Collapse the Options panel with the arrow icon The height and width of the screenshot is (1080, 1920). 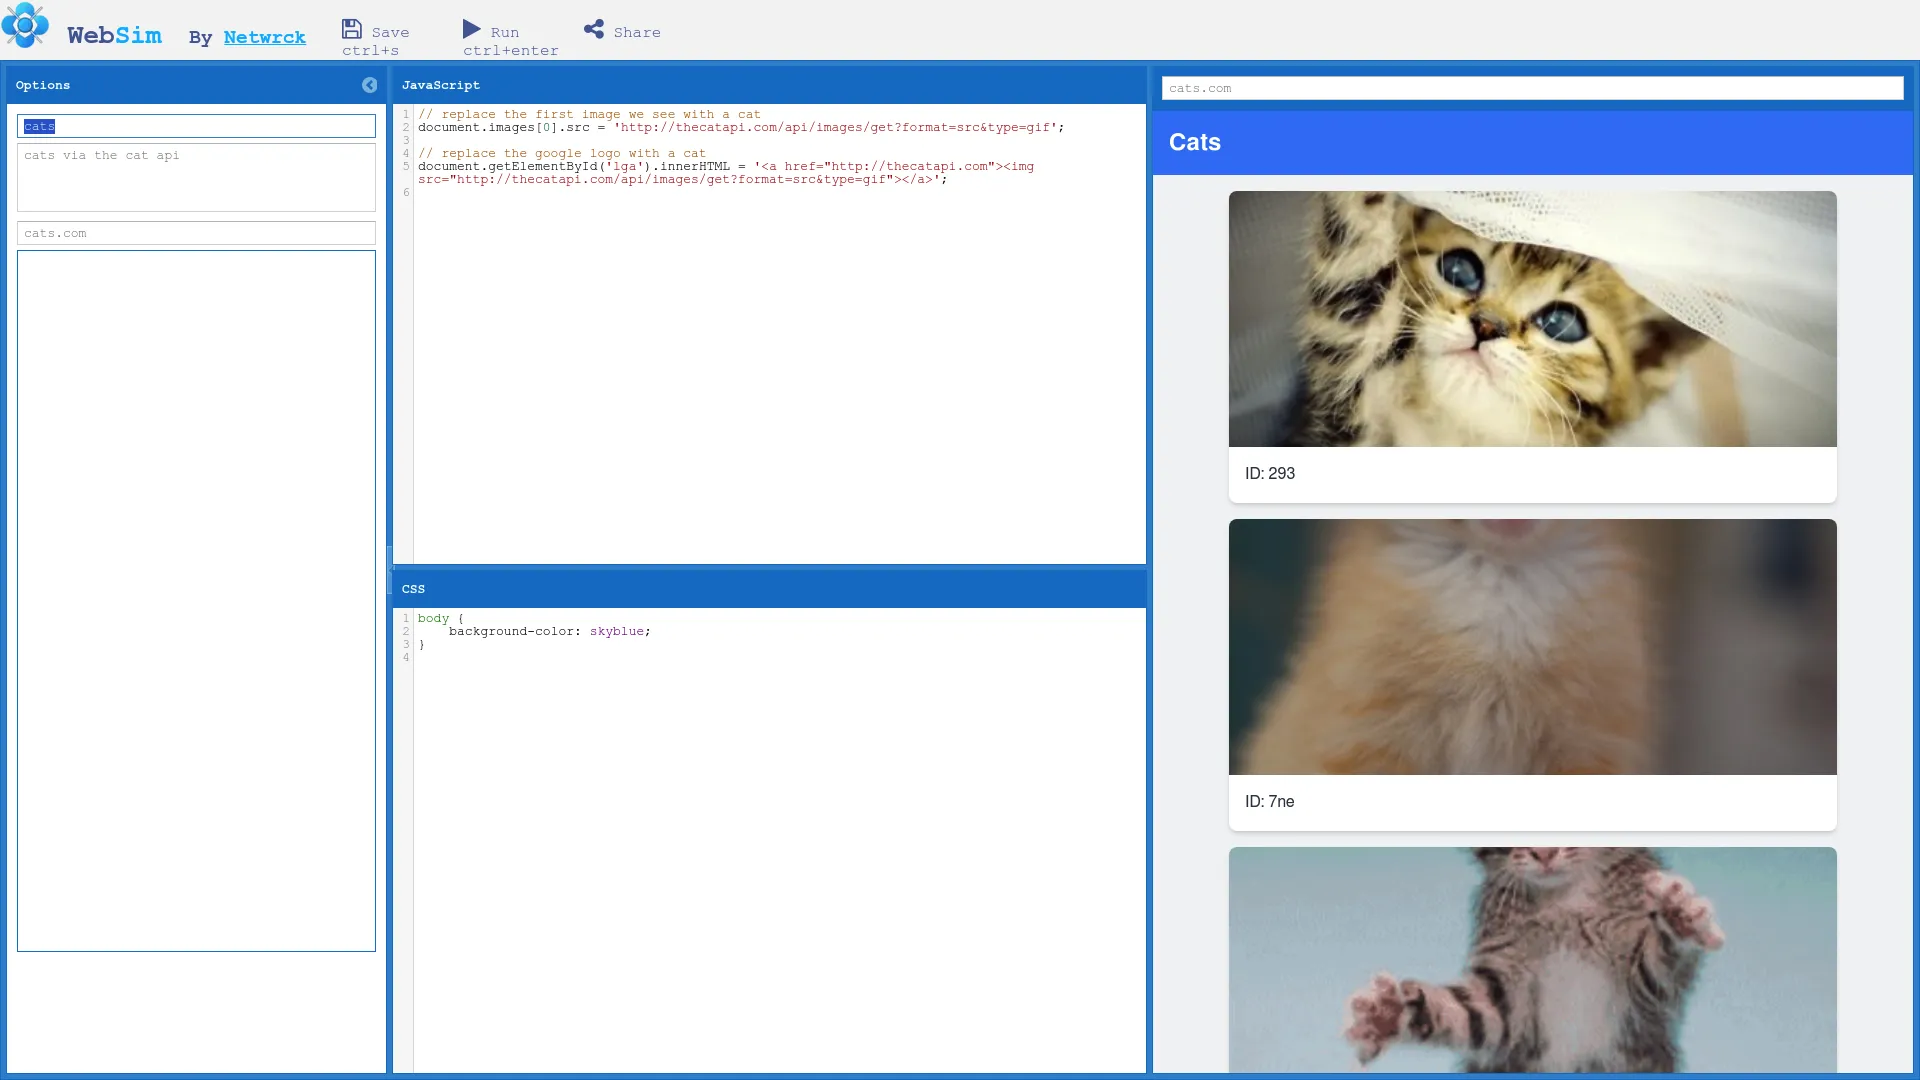tap(370, 85)
